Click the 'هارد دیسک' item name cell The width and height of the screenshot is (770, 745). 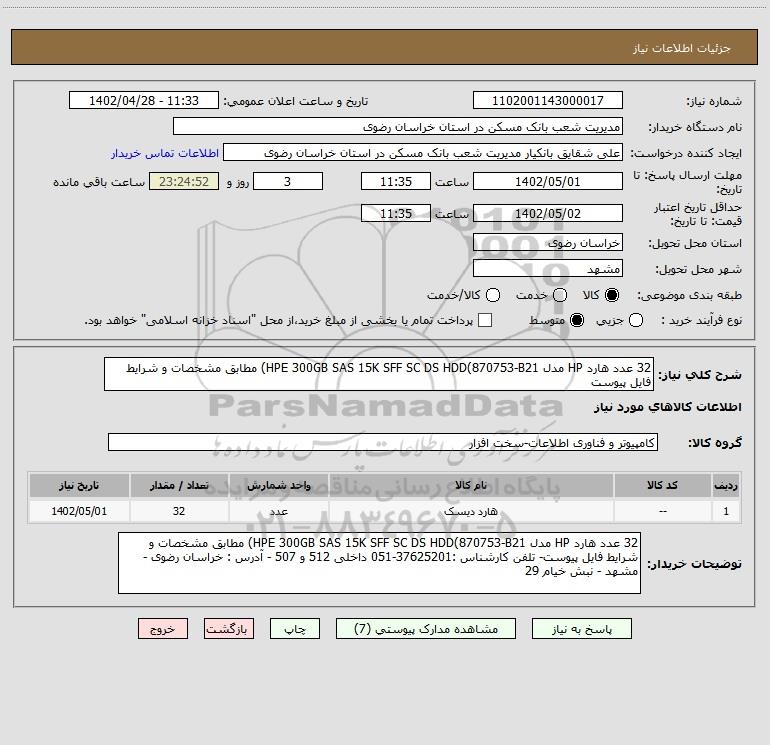(x=471, y=511)
